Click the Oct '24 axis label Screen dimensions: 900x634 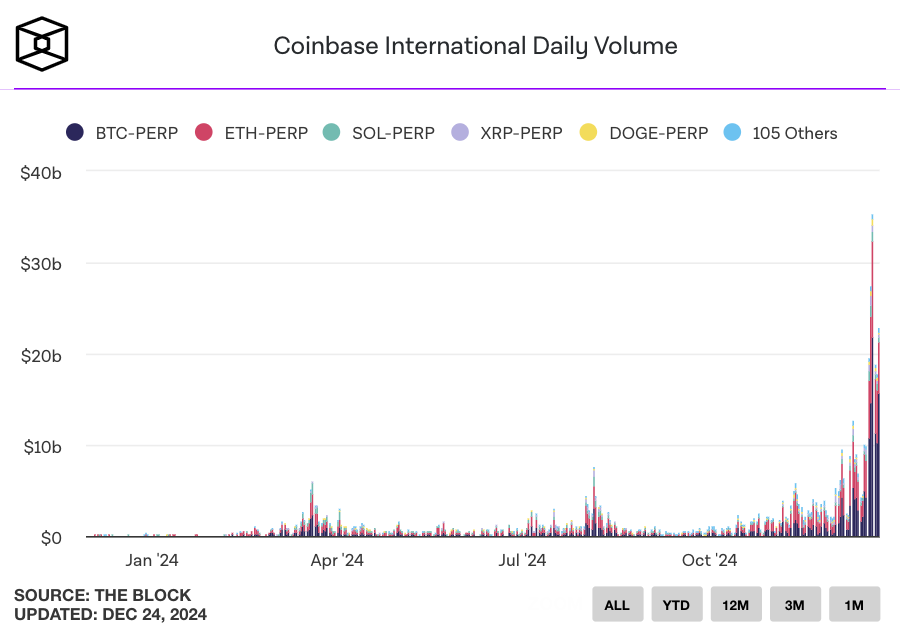[x=709, y=560]
